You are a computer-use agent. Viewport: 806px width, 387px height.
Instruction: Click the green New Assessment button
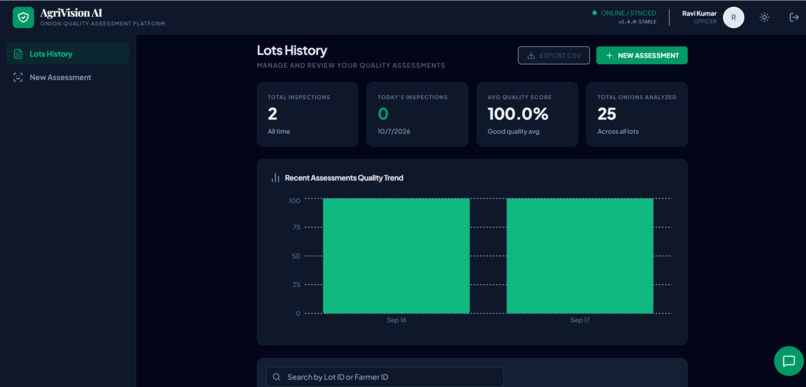point(642,56)
